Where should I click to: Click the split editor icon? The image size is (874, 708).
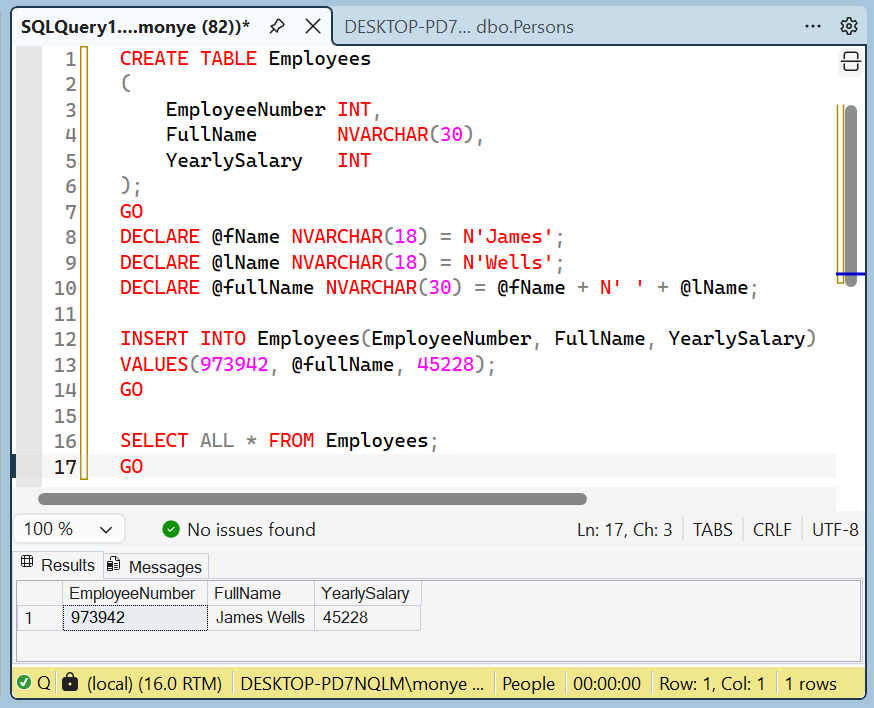point(851,61)
